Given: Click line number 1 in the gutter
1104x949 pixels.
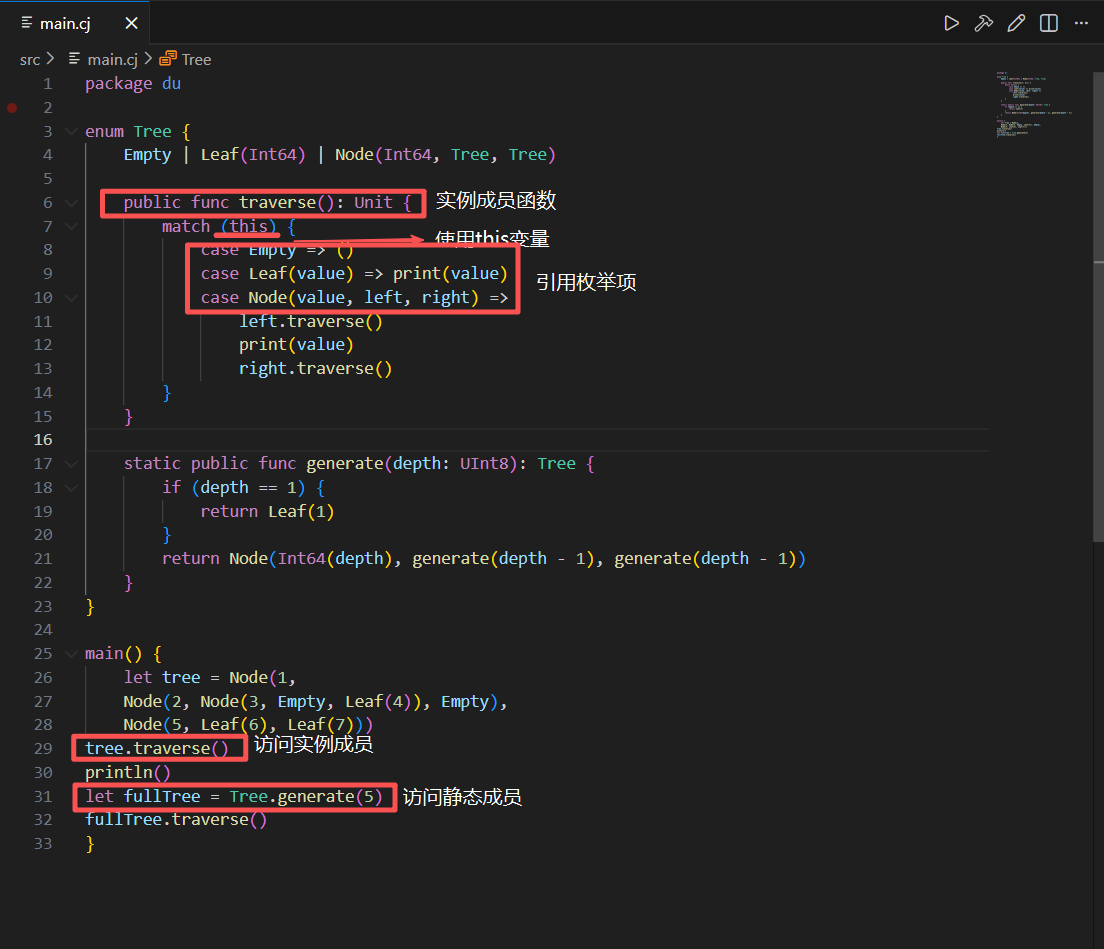Looking at the screenshot, I should coord(48,84).
